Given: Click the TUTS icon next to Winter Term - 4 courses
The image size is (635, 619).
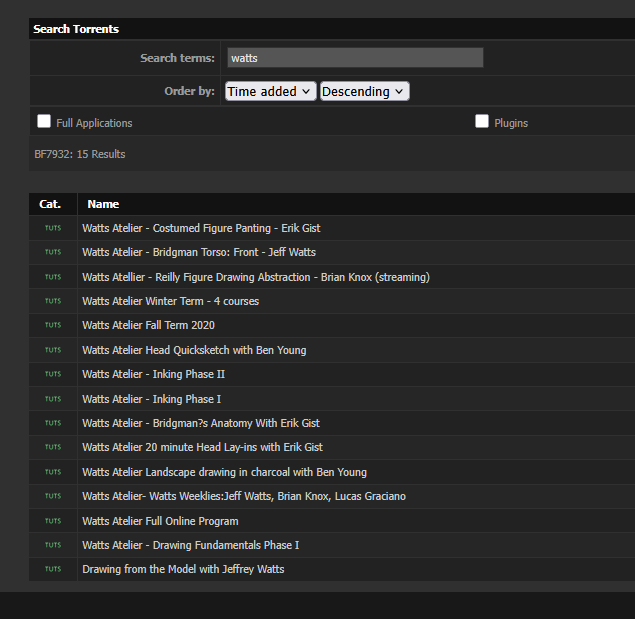Looking at the screenshot, I should 53,301.
